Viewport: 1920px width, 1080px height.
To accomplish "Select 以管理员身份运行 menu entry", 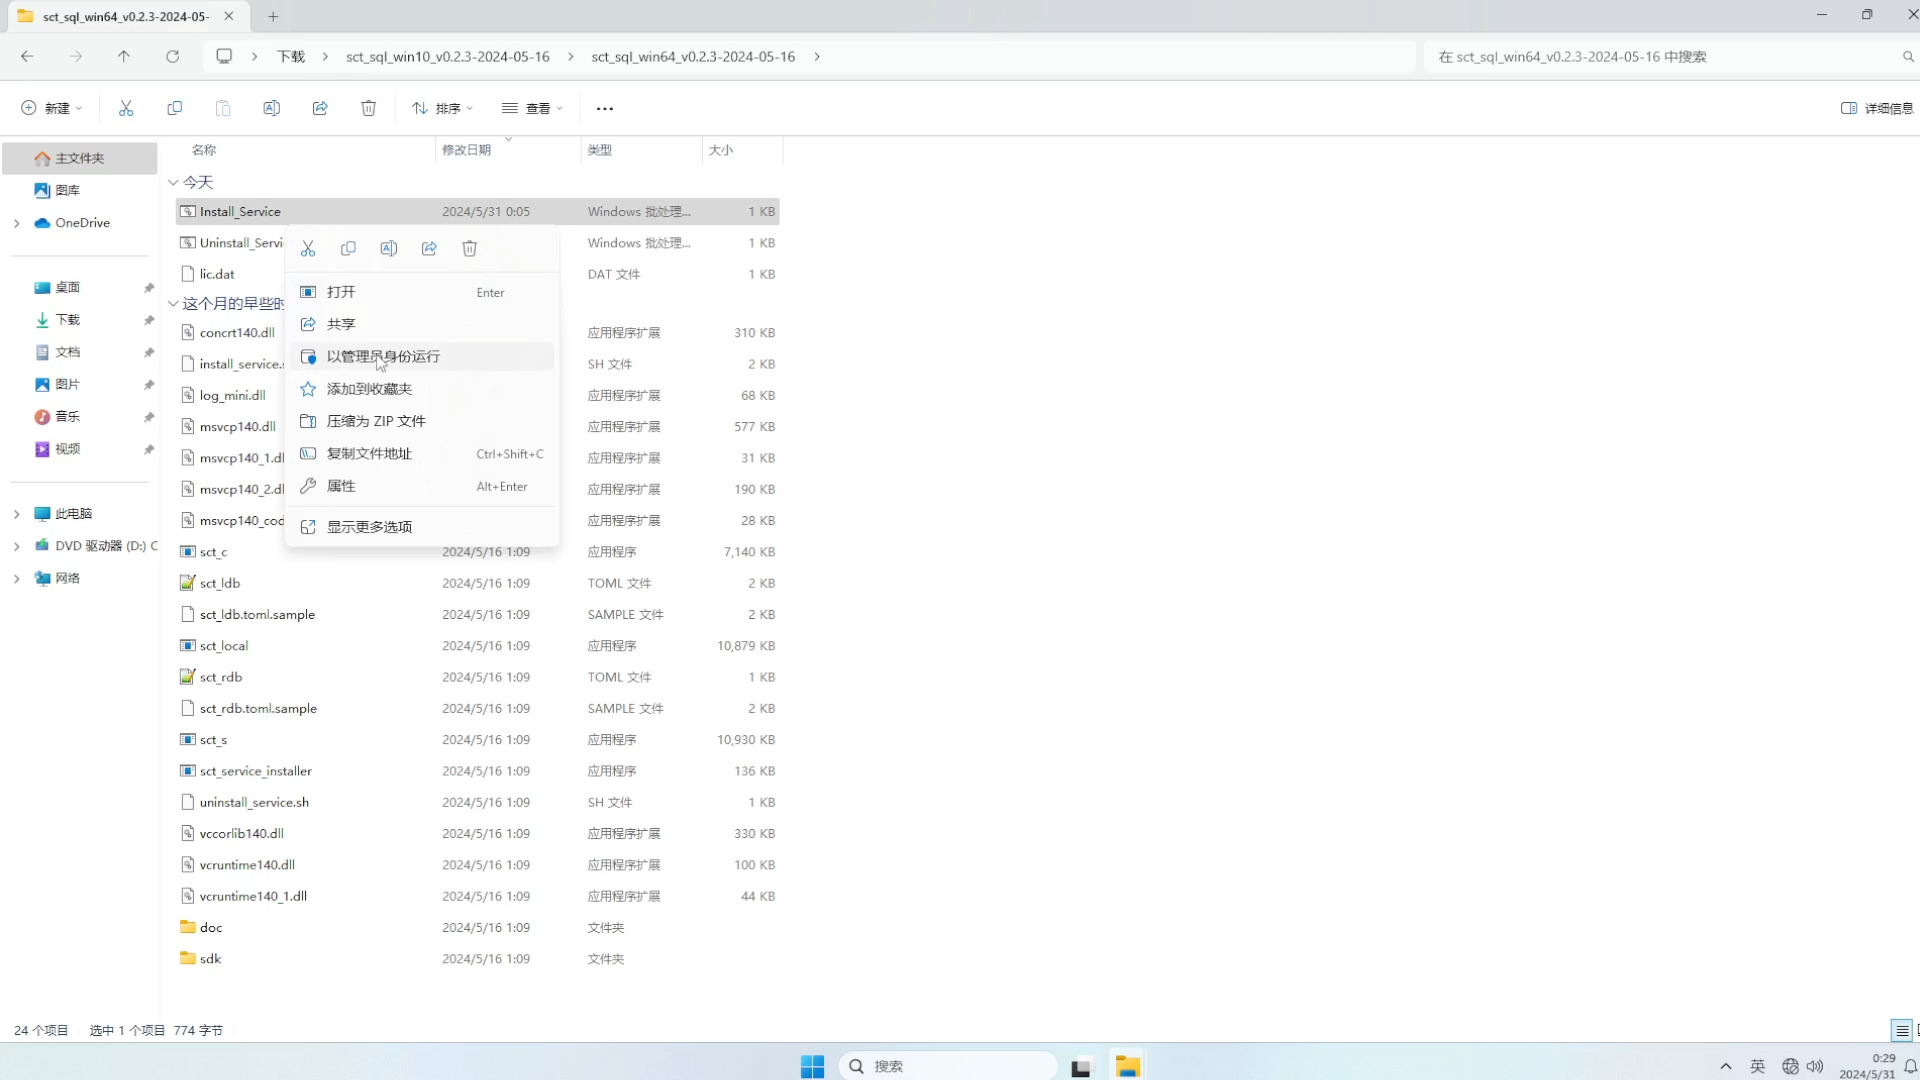I will (x=383, y=357).
